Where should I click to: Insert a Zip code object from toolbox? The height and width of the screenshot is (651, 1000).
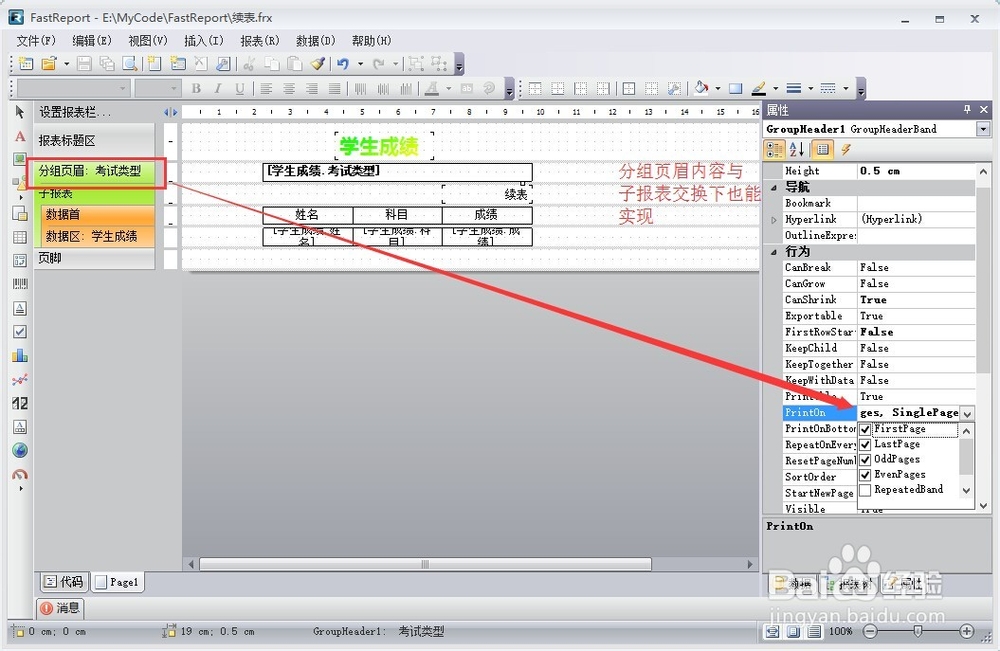click(20, 403)
